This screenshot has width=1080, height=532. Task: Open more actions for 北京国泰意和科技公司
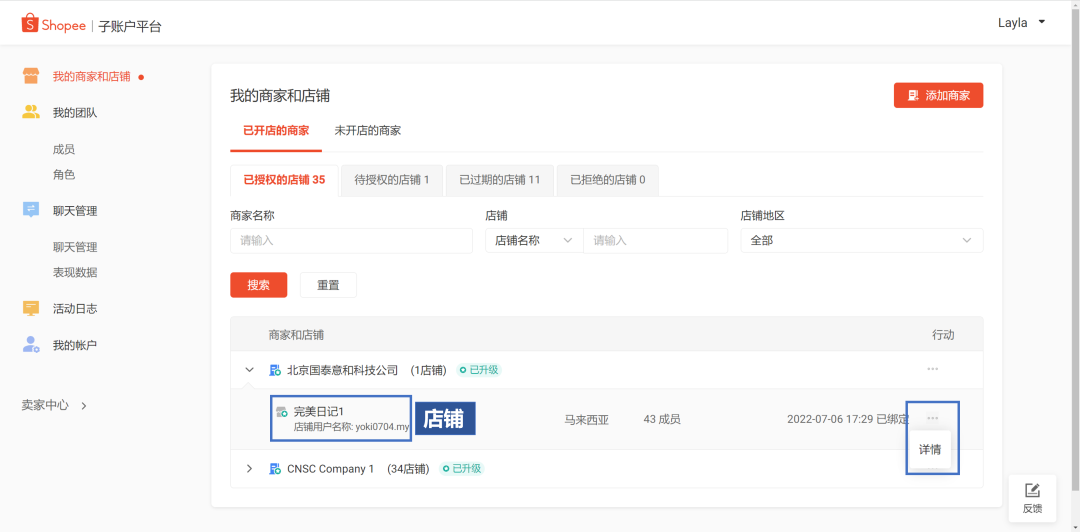[932, 369]
